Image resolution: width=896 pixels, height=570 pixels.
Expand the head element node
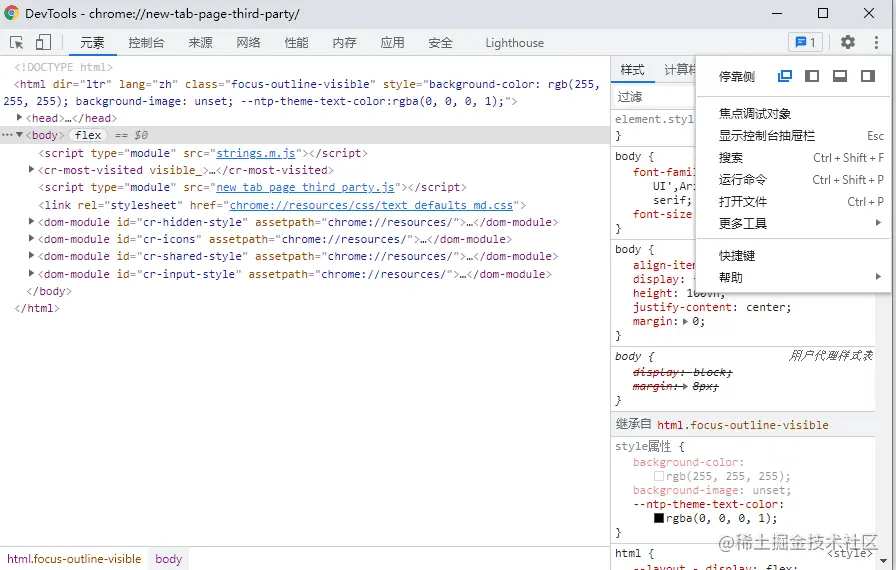pos(19,117)
